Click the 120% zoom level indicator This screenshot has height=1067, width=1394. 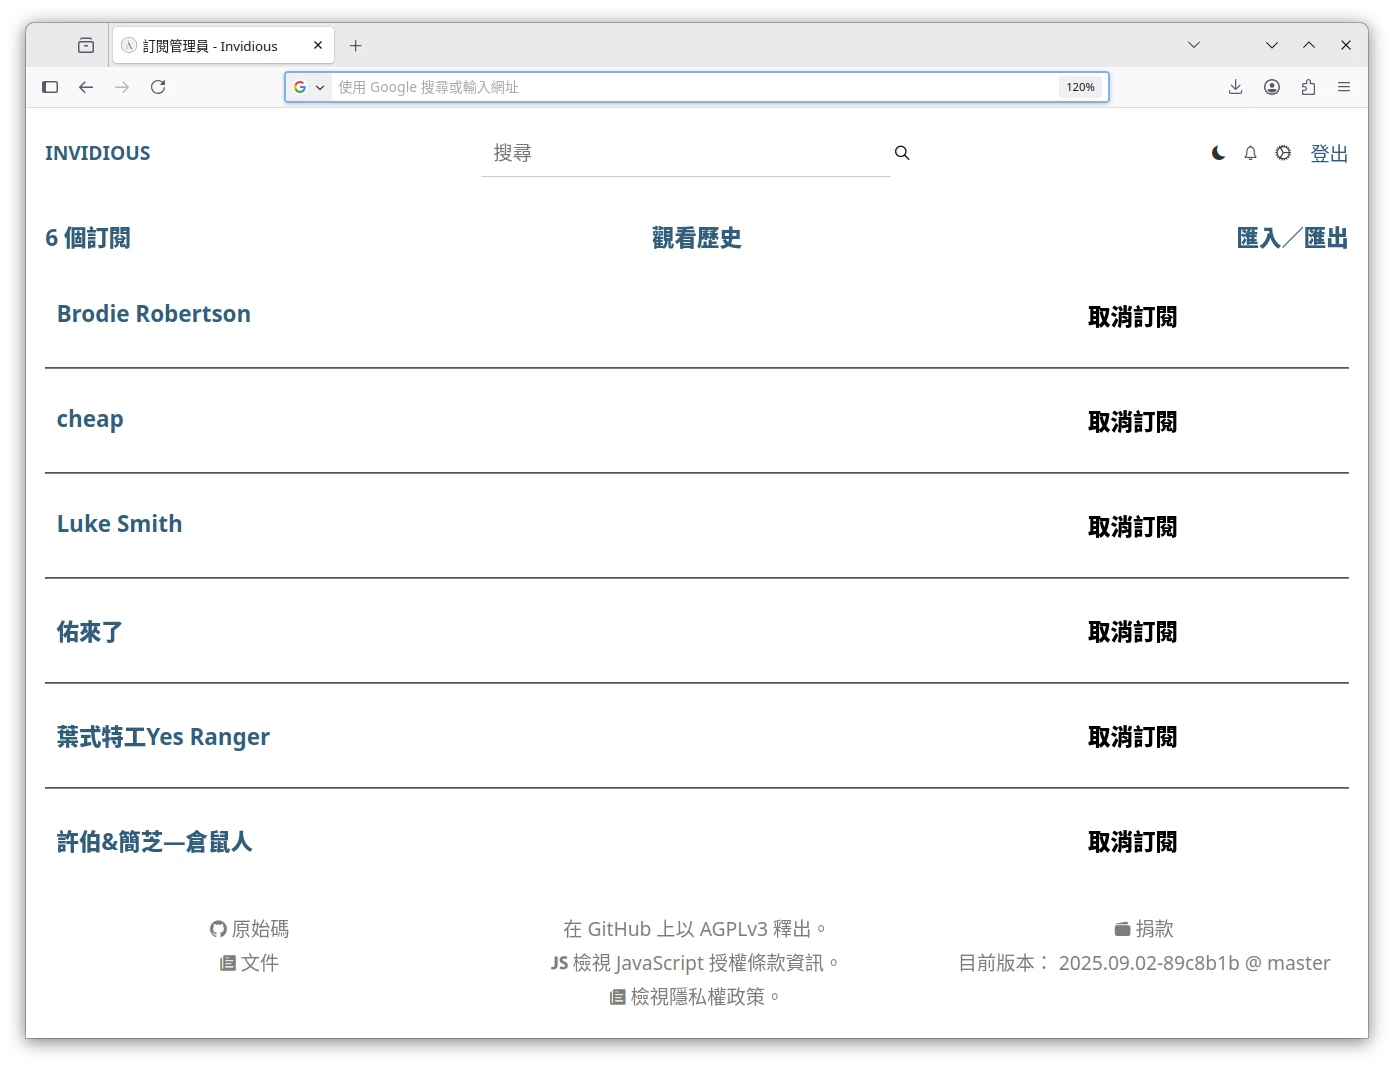point(1080,87)
